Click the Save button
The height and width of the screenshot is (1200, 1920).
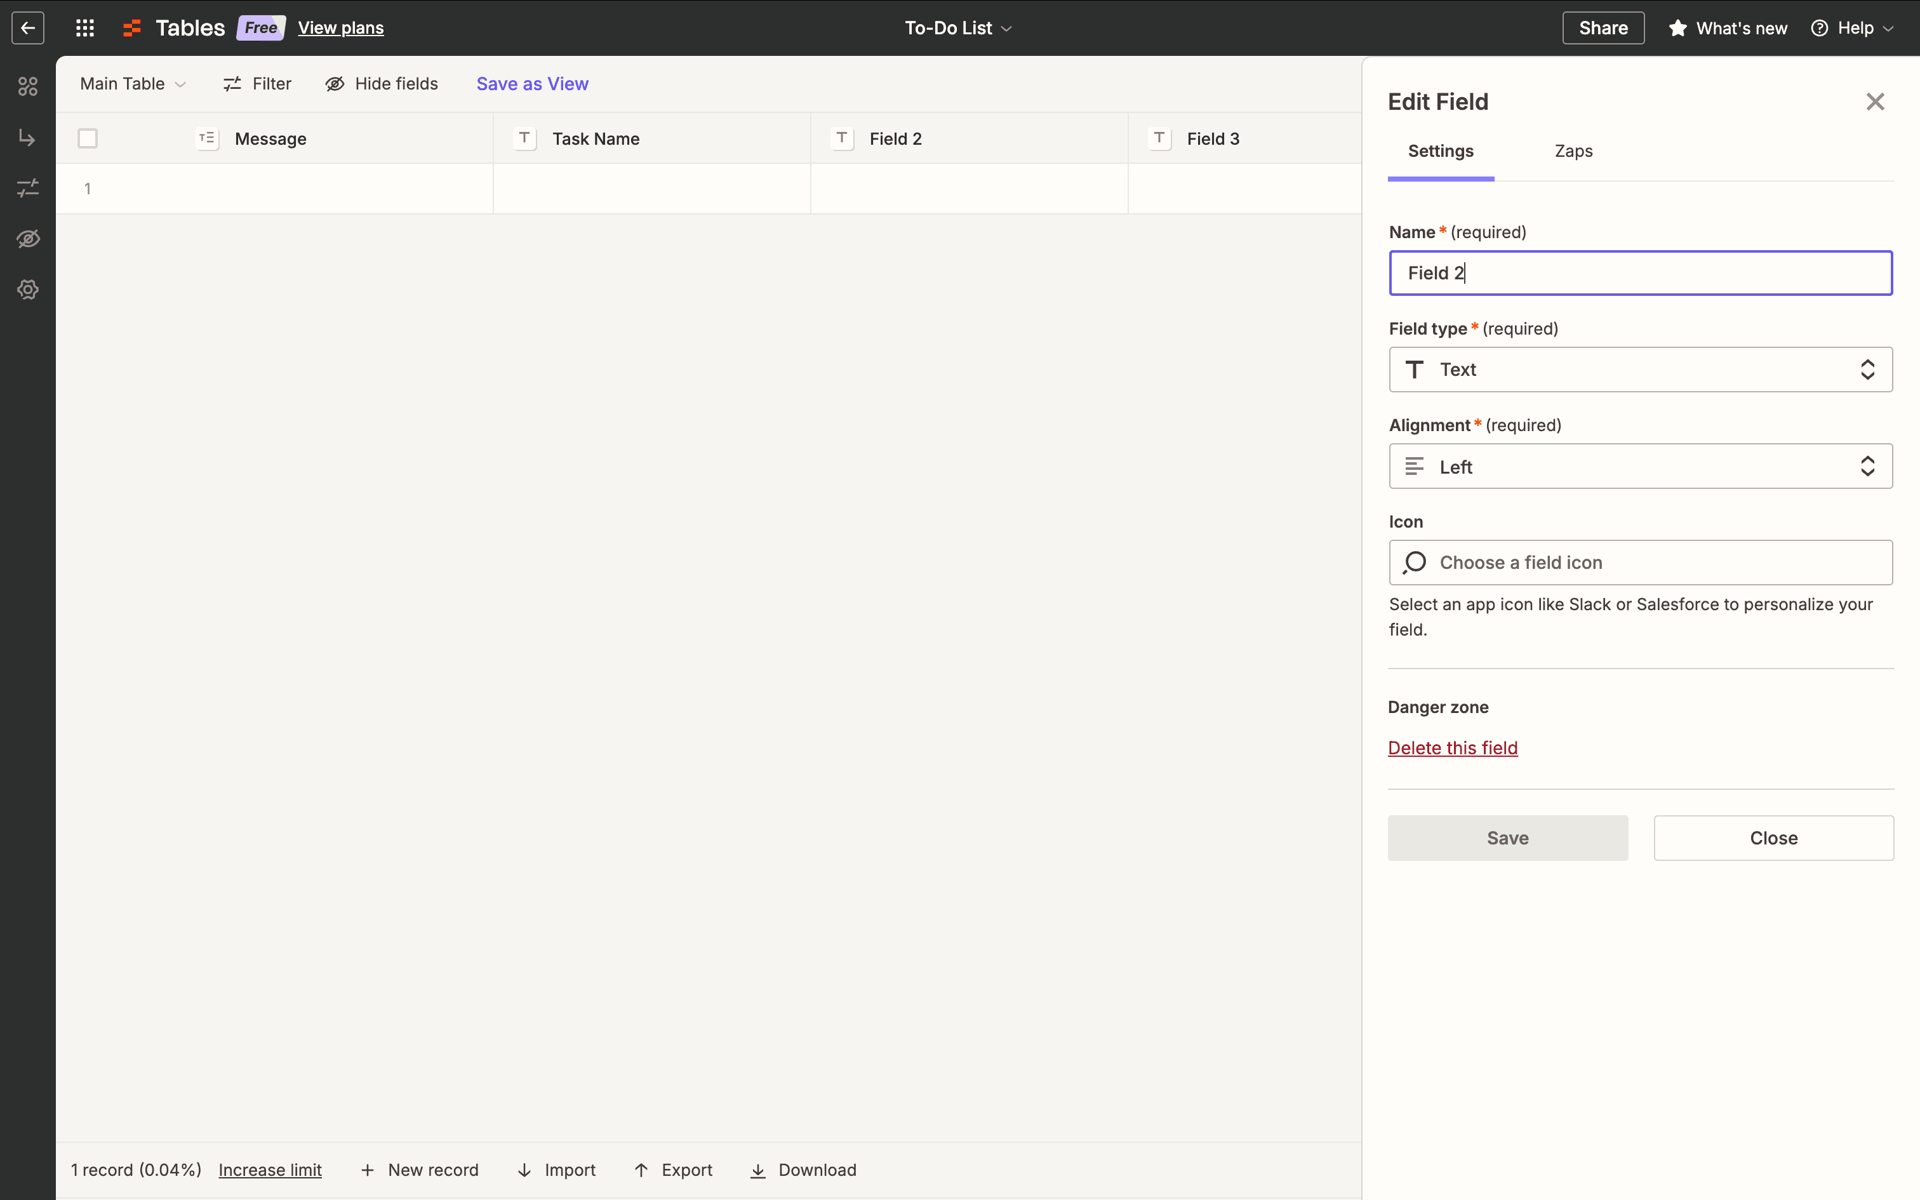(x=1507, y=838)
